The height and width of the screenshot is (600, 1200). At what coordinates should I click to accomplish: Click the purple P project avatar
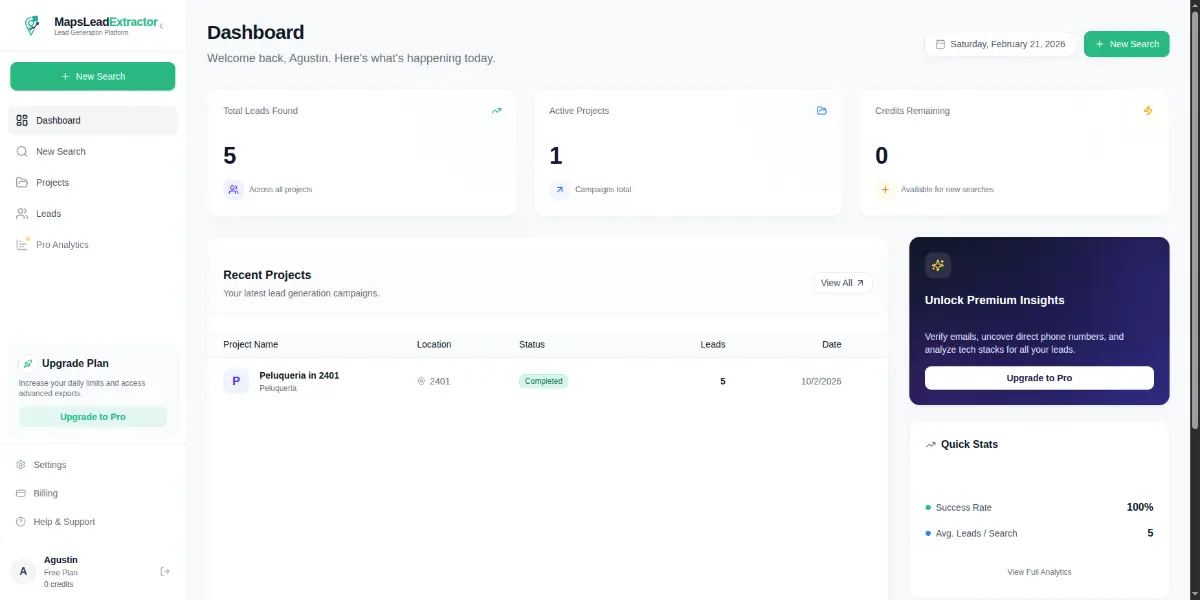pos(236,381)
